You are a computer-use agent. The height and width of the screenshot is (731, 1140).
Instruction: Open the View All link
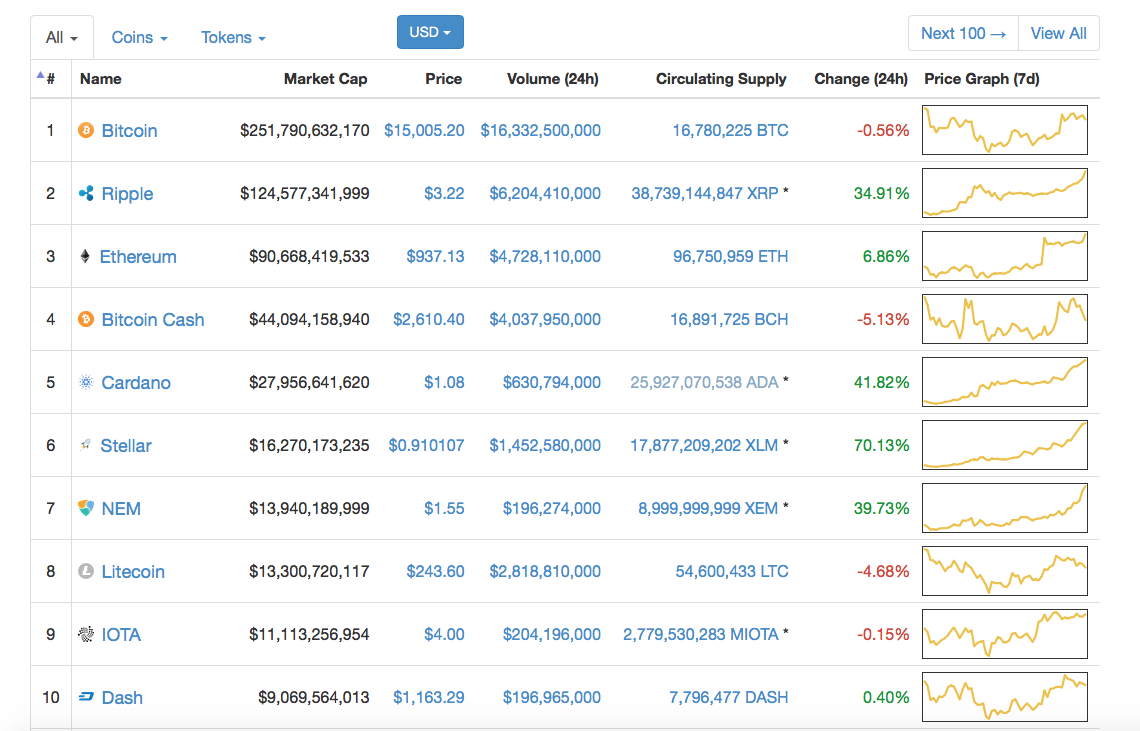coord(1058,32)
